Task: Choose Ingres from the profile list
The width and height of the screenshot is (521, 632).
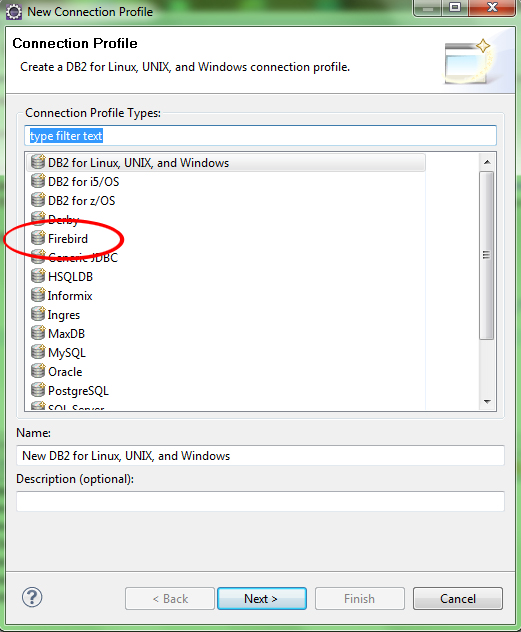Action: coord(64,315)
